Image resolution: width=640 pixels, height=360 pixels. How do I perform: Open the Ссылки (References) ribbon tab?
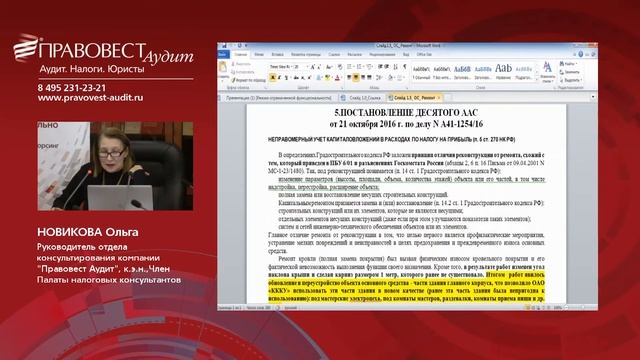click(334, 54)
